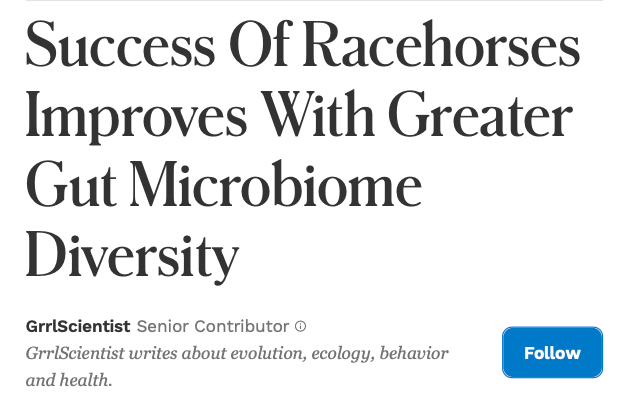Click the word Contributor in the byline
This screenshot has height=402, width=626.
[x=236, y=327]
